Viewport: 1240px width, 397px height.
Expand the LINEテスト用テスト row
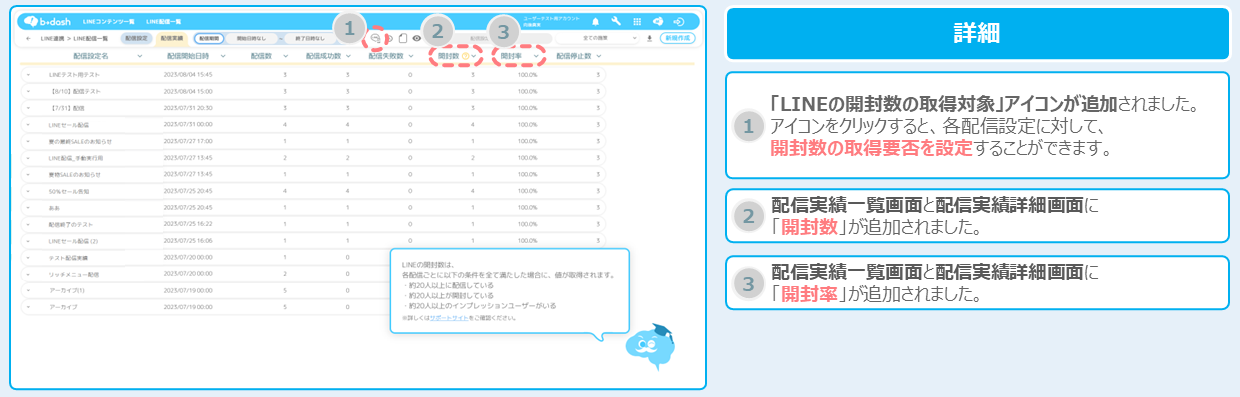pos(28,75)
